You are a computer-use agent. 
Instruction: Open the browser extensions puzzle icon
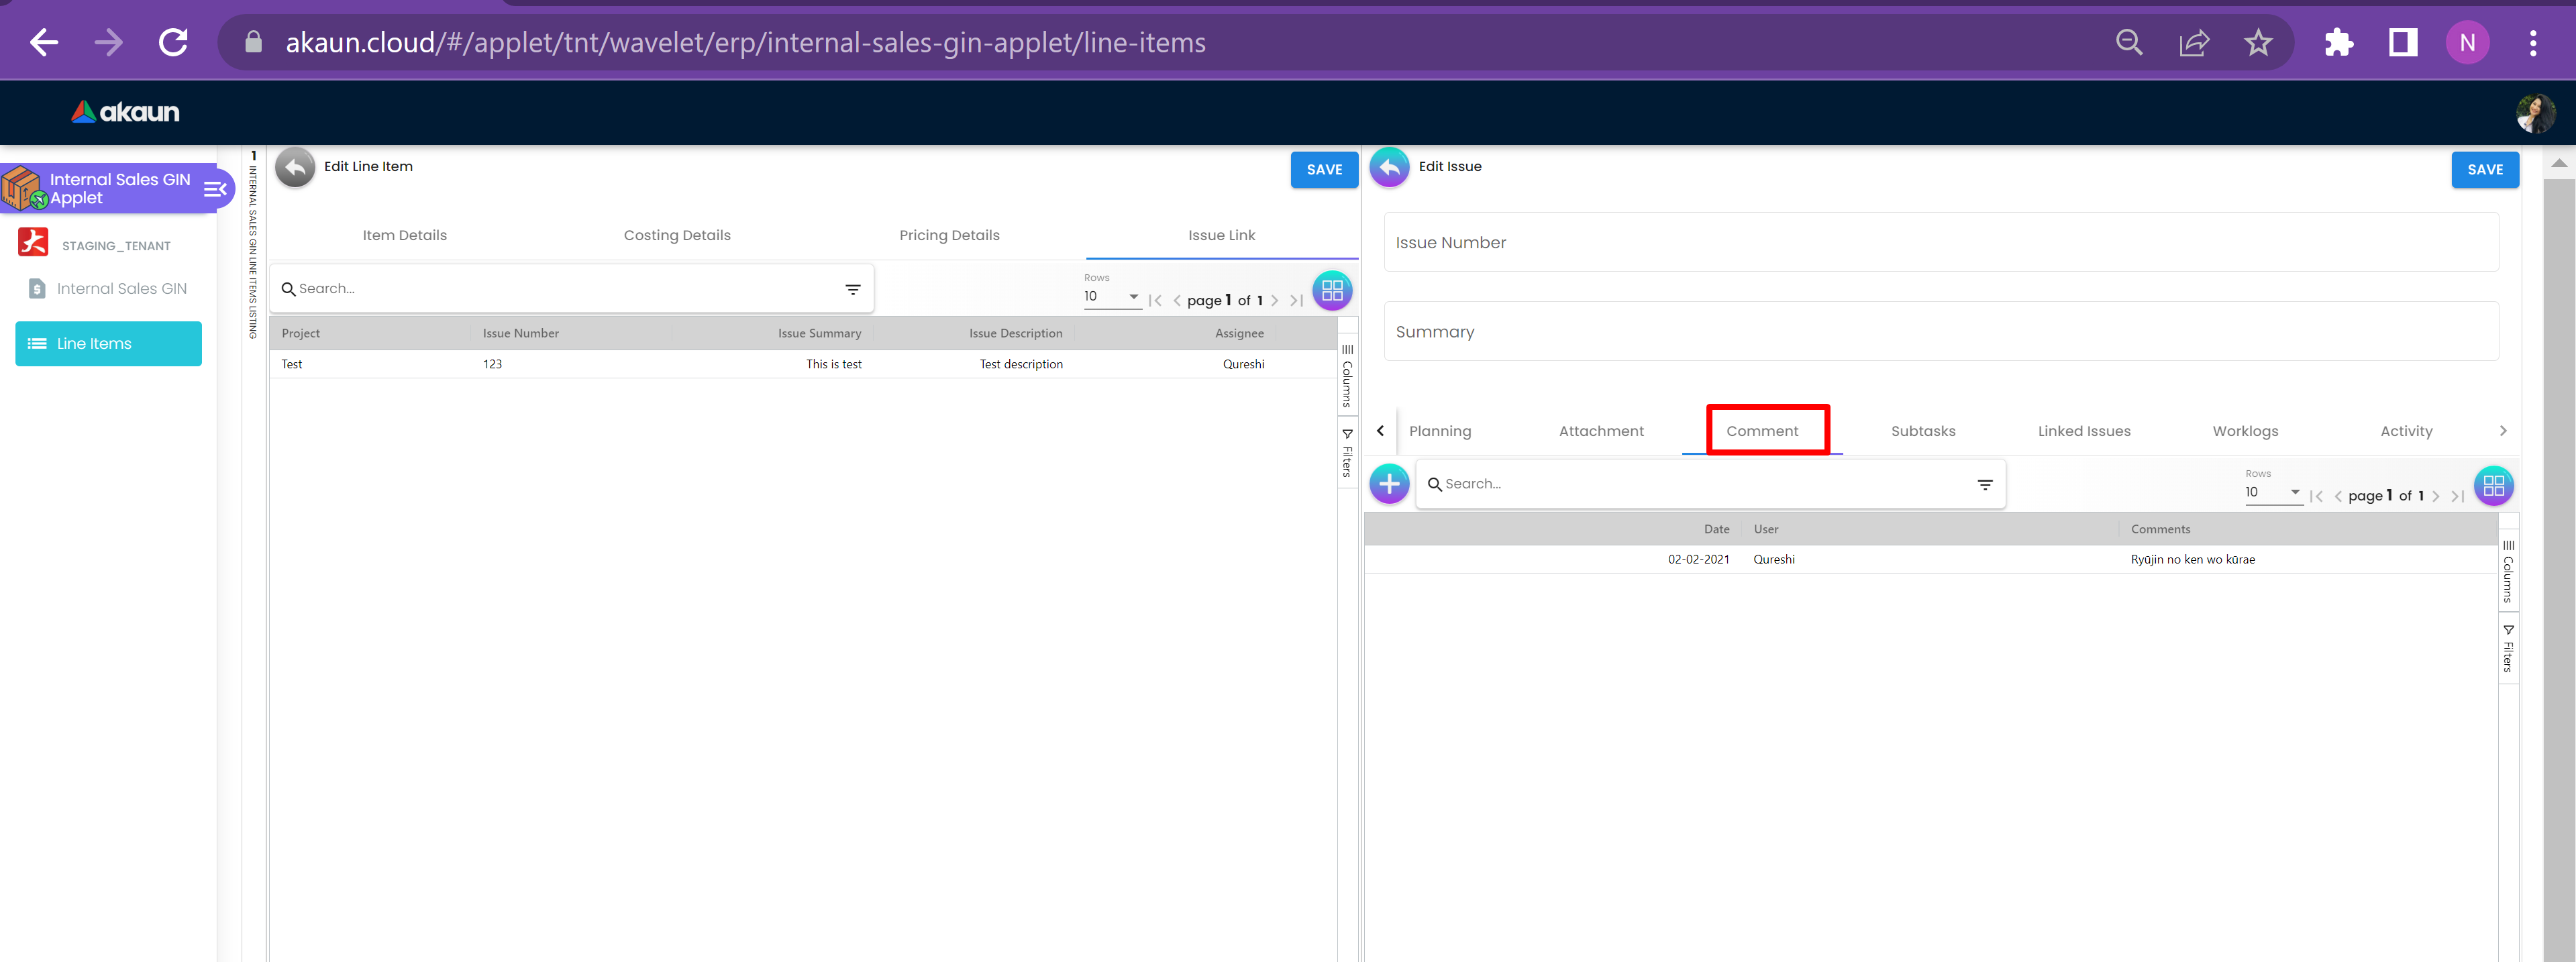coord(2338,43)
